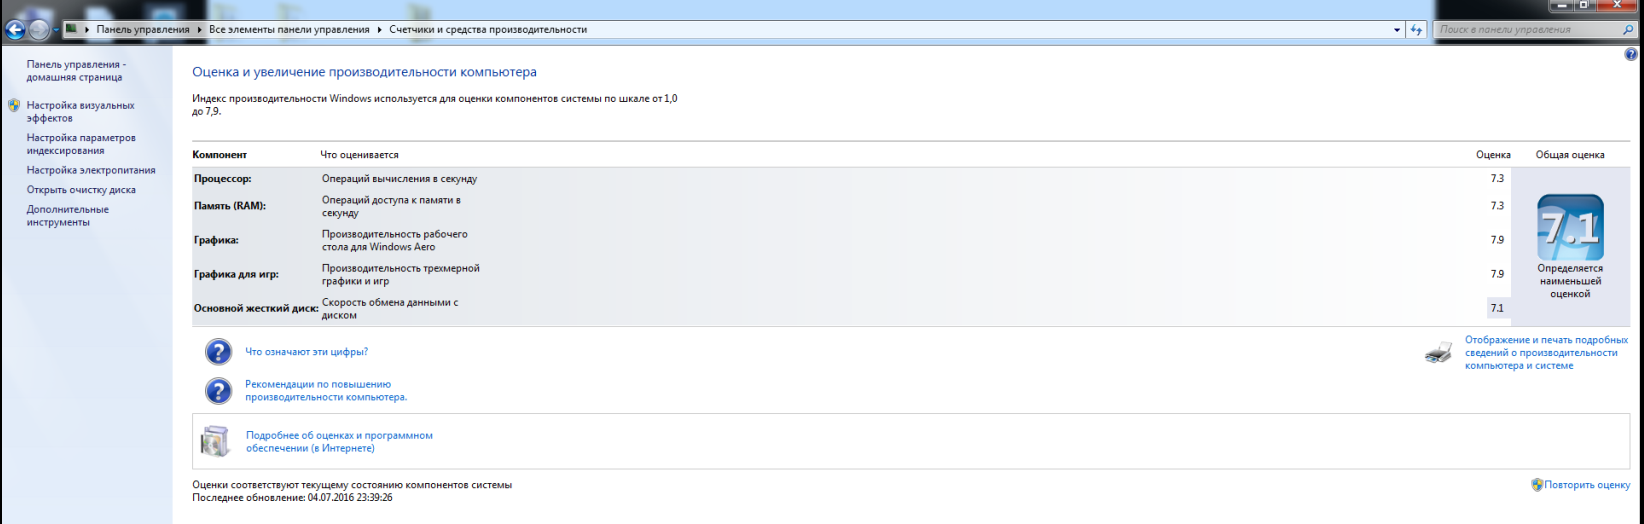This screenshot has width=1644, height=524.
Task: Open 'Настройка электропитания' link
Action: (91, 170)
